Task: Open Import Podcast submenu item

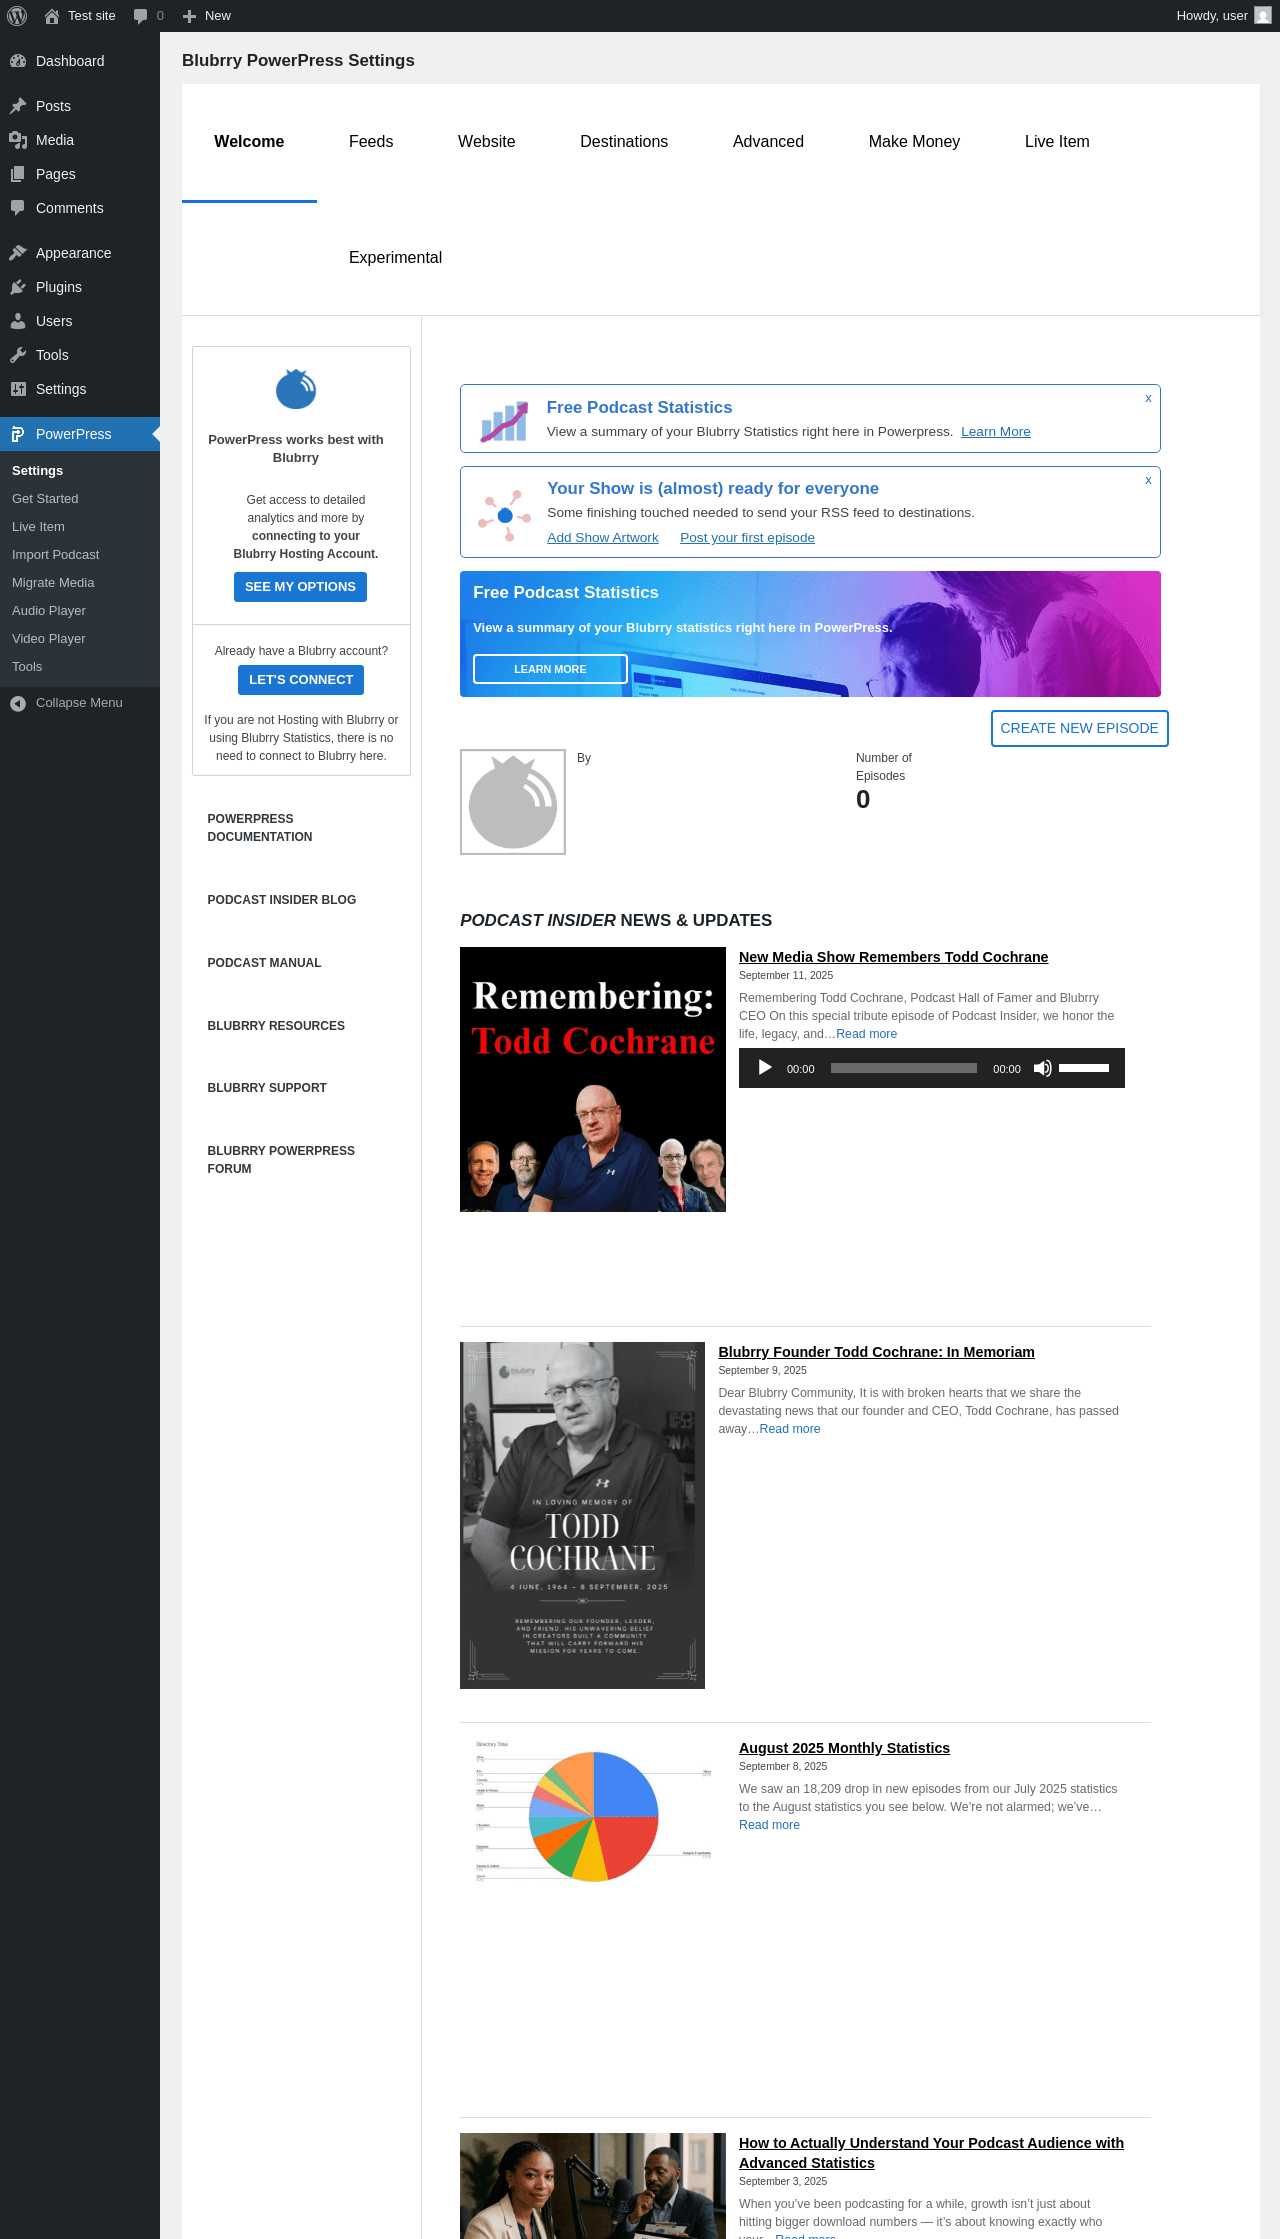Action: [x=55, y=555]
